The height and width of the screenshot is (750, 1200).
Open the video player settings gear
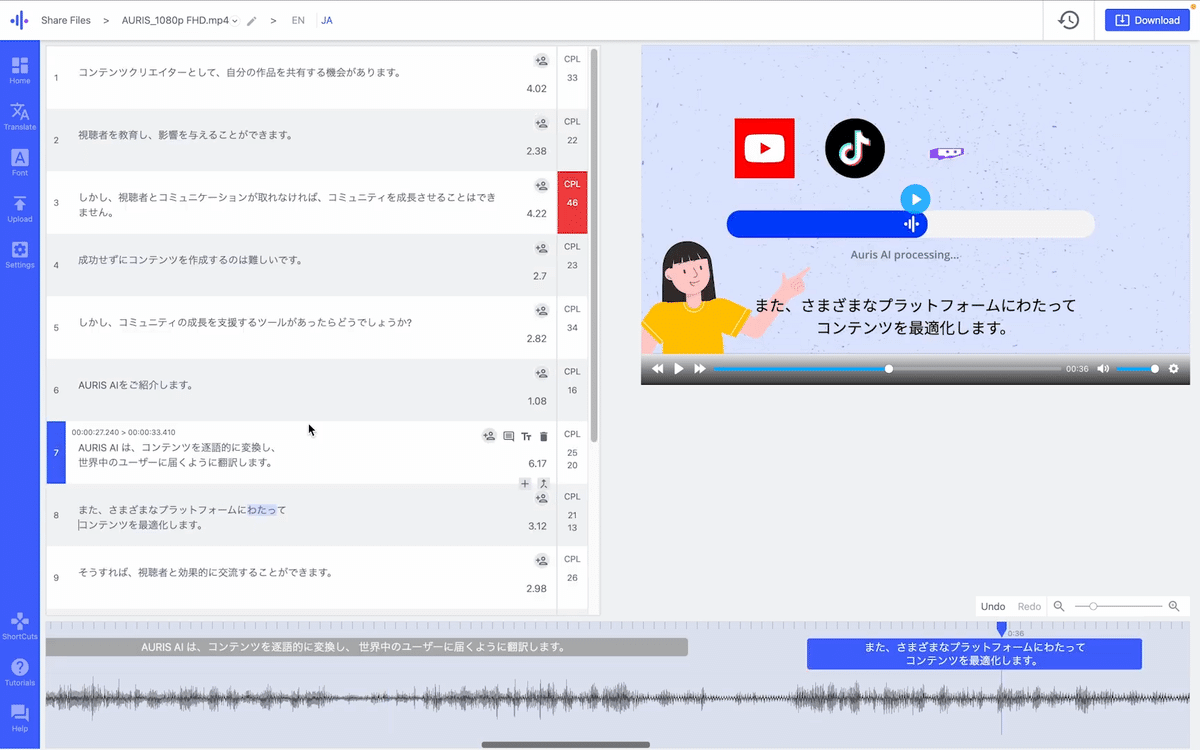pos(1174,369)
